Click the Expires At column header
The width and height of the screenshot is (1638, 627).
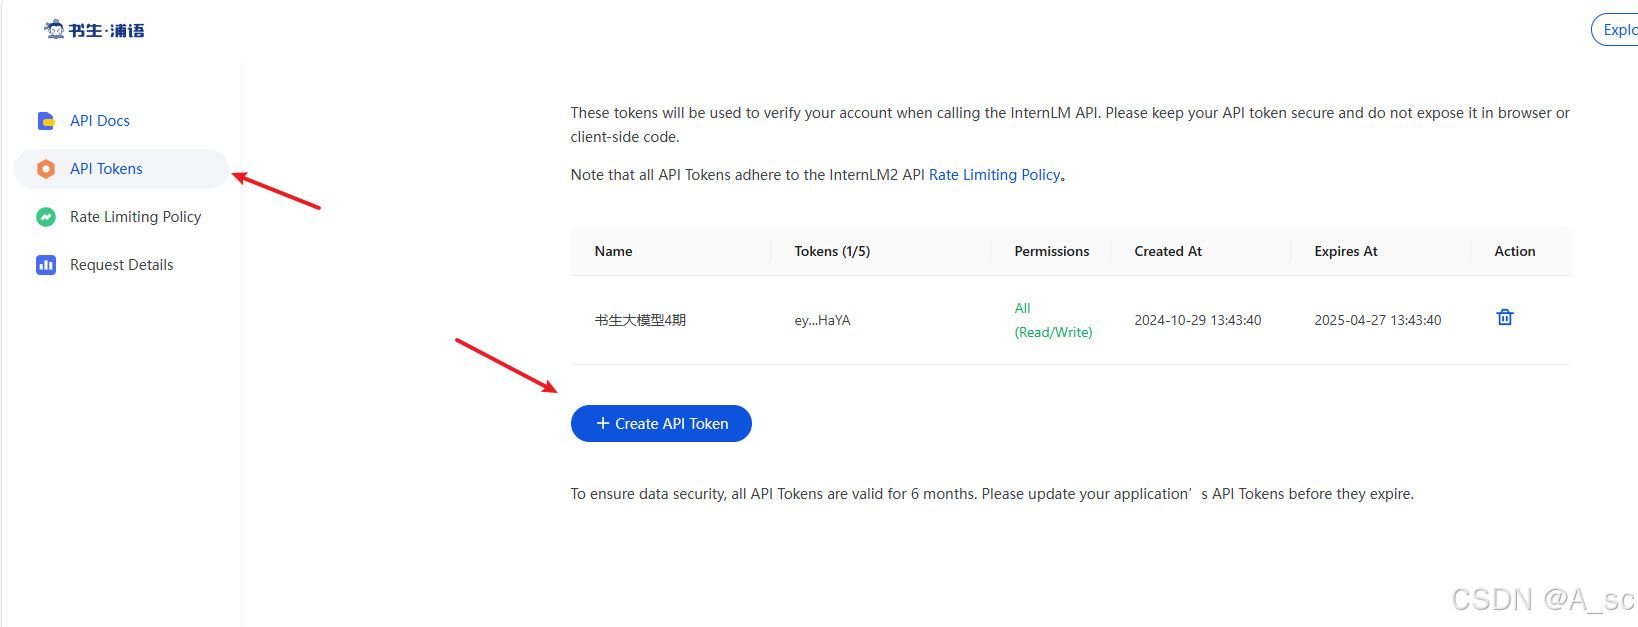1346,251
